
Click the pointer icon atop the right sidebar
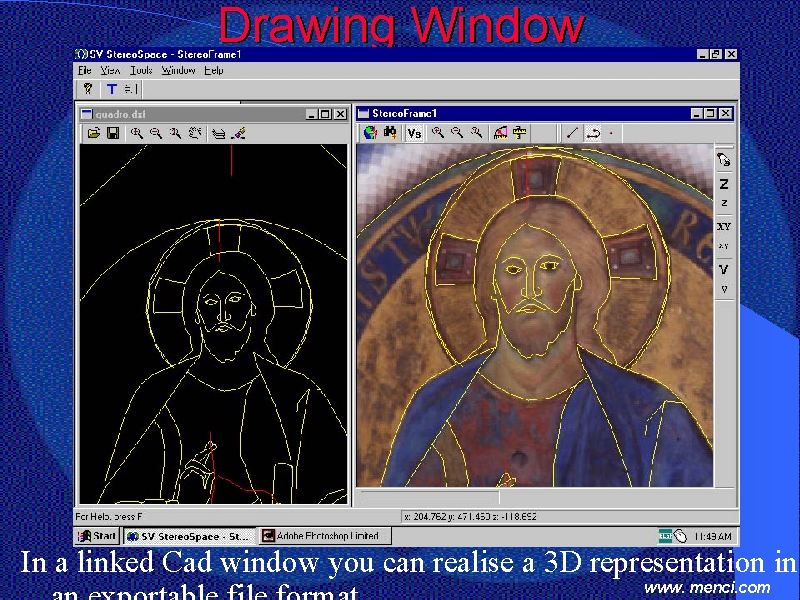click(723, 160)
